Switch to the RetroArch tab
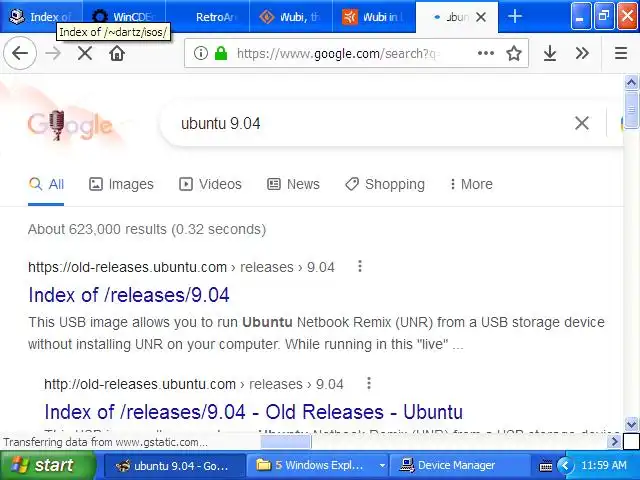 pos(207,17)
